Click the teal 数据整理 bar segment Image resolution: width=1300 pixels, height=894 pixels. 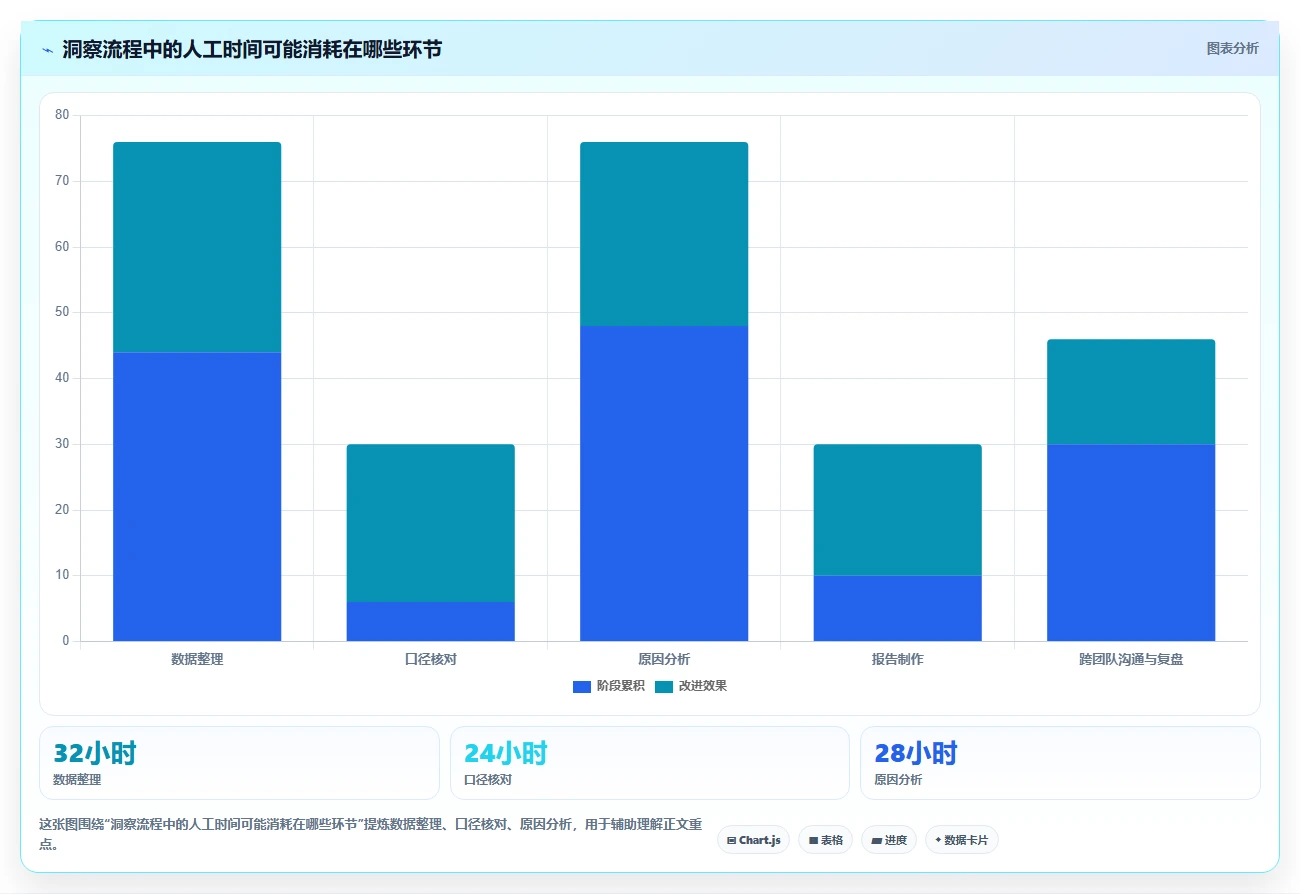pyautogui.click(x=197, y=247)
